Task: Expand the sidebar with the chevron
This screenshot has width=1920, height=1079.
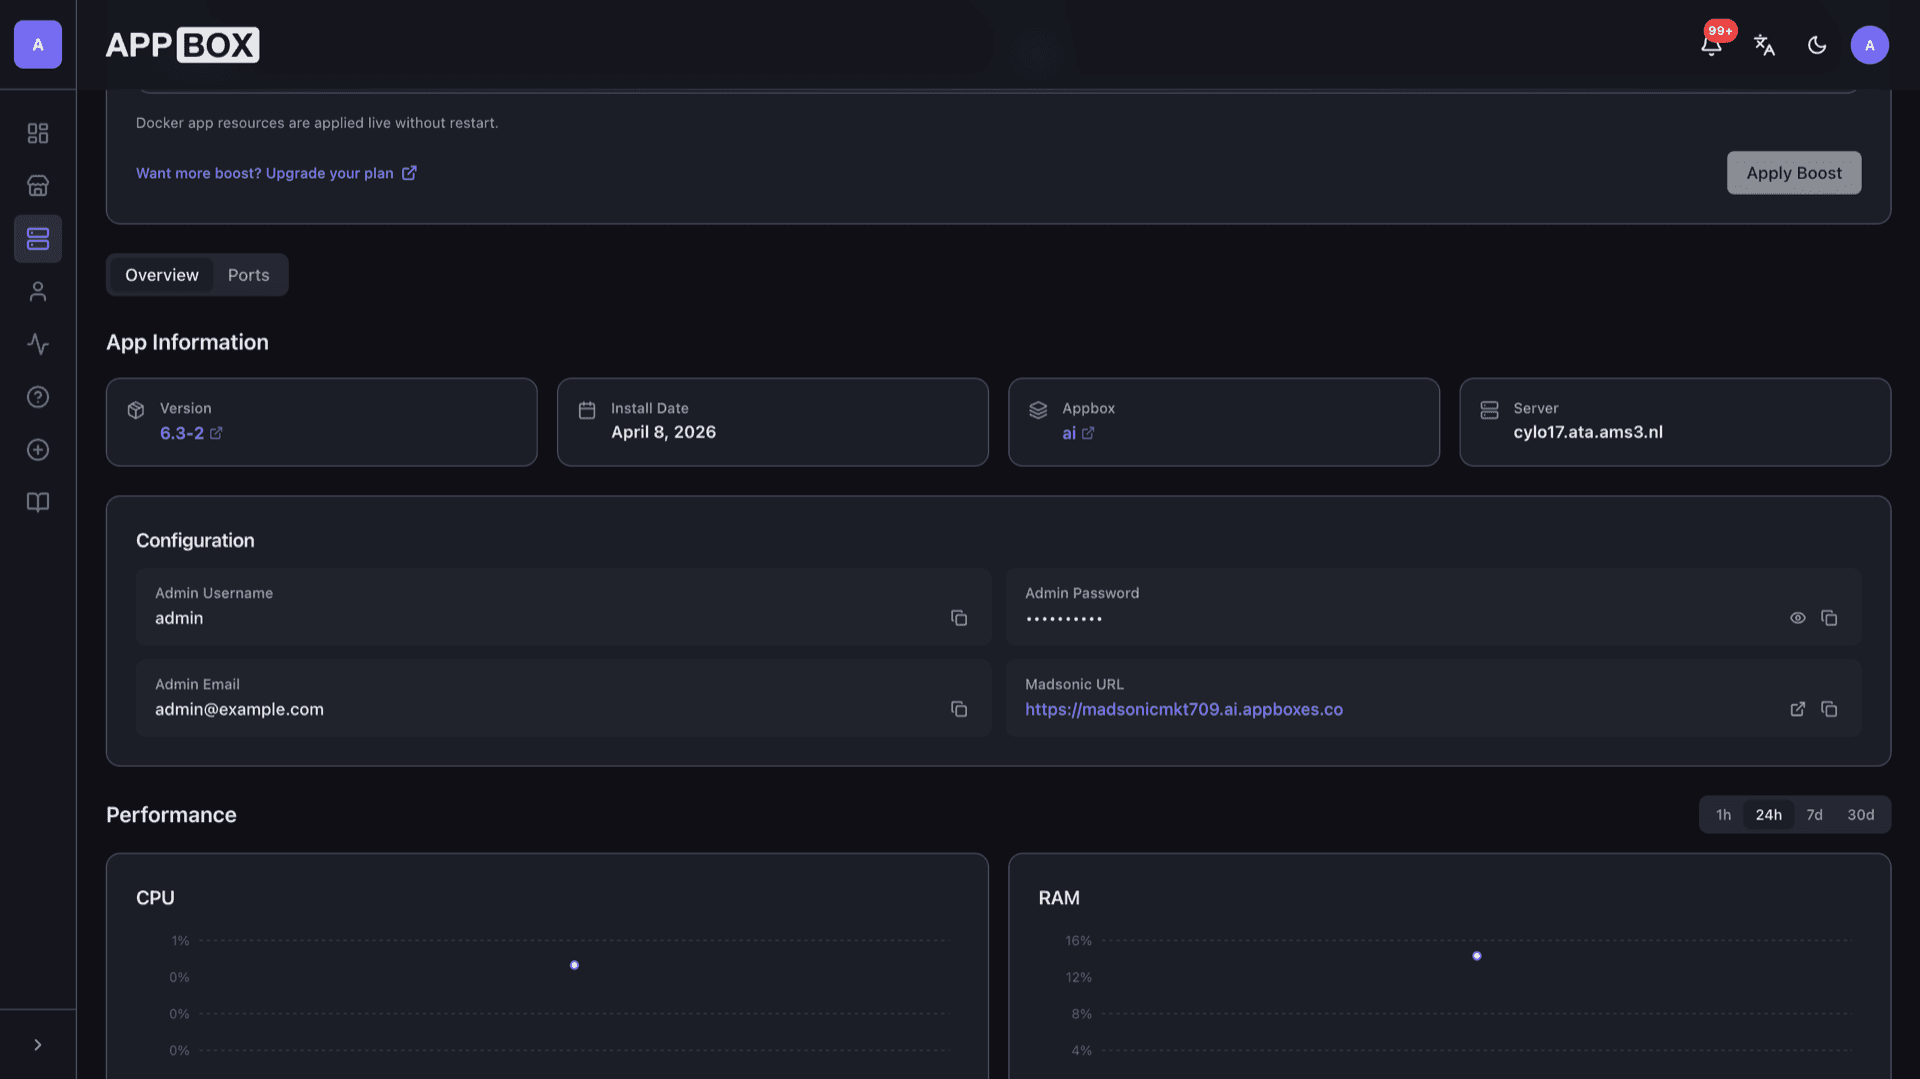Action: coord(38,1045)
